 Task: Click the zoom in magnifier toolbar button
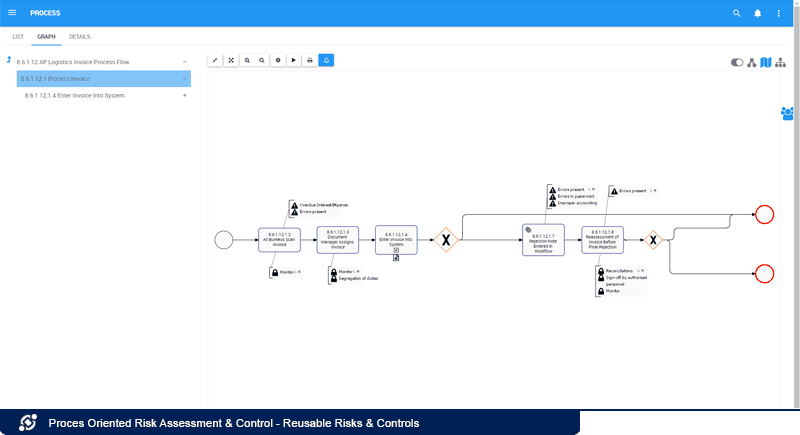pyautogui.click(x=247, y=60)
